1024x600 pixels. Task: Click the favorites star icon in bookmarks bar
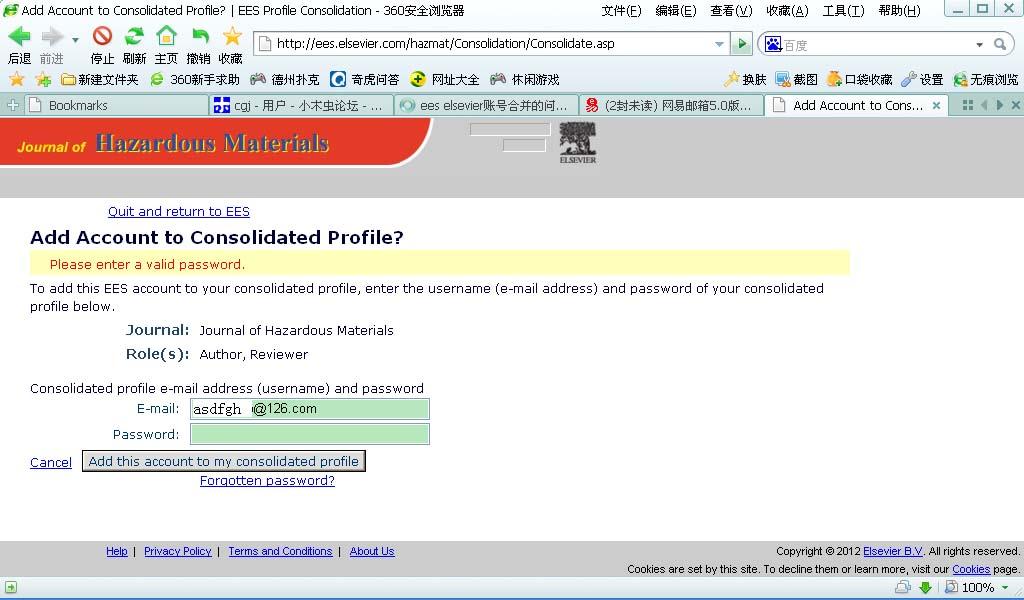tap(16, 80)
